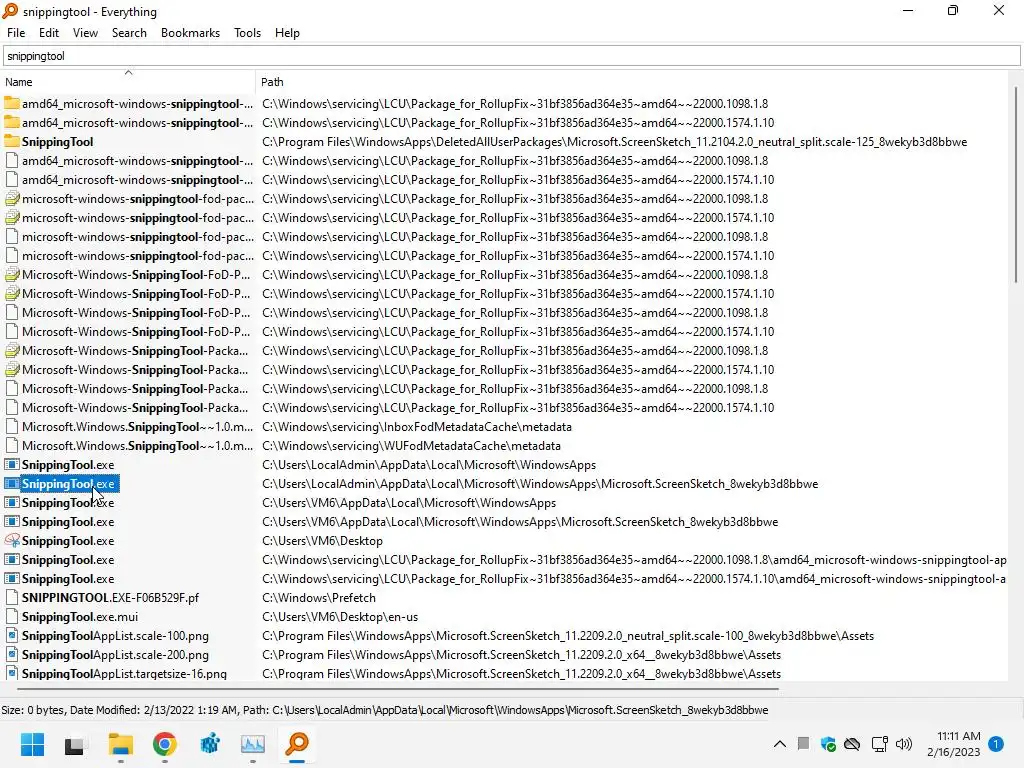
Task: Click the cloud sync tray icon
Action: click(852, 744)
